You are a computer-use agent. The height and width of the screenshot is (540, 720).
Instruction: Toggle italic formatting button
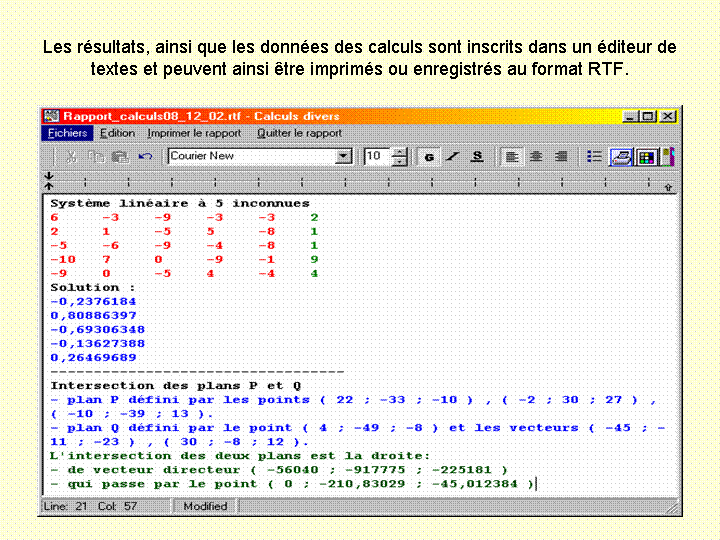click(x=453, y=157)
